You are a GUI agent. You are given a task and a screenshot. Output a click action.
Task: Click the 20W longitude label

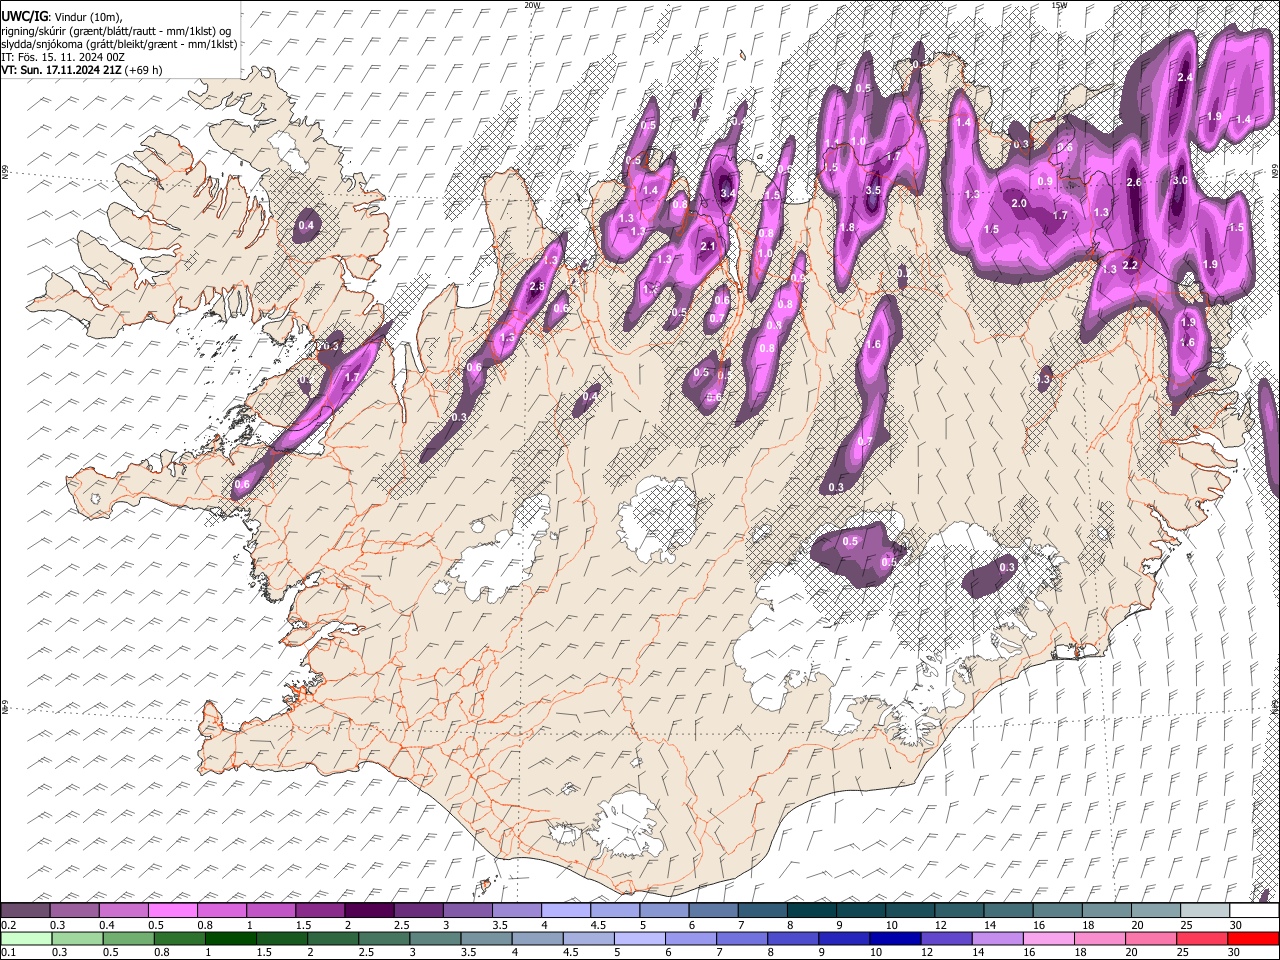pyautogui.click(x=532, y=5)
